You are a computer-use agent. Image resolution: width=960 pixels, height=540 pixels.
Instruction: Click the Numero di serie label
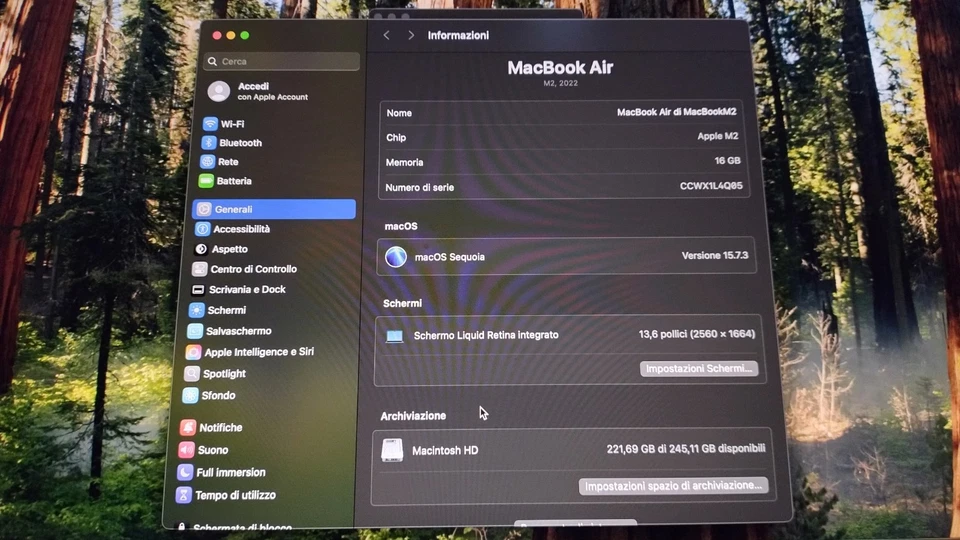(x=419, y=187)
